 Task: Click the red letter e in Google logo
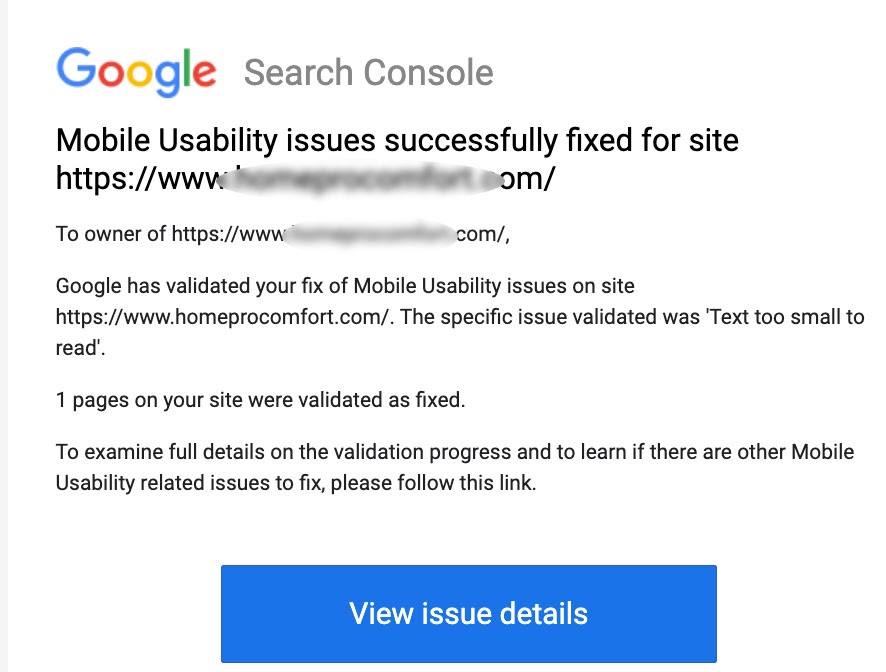click(203, 73)
